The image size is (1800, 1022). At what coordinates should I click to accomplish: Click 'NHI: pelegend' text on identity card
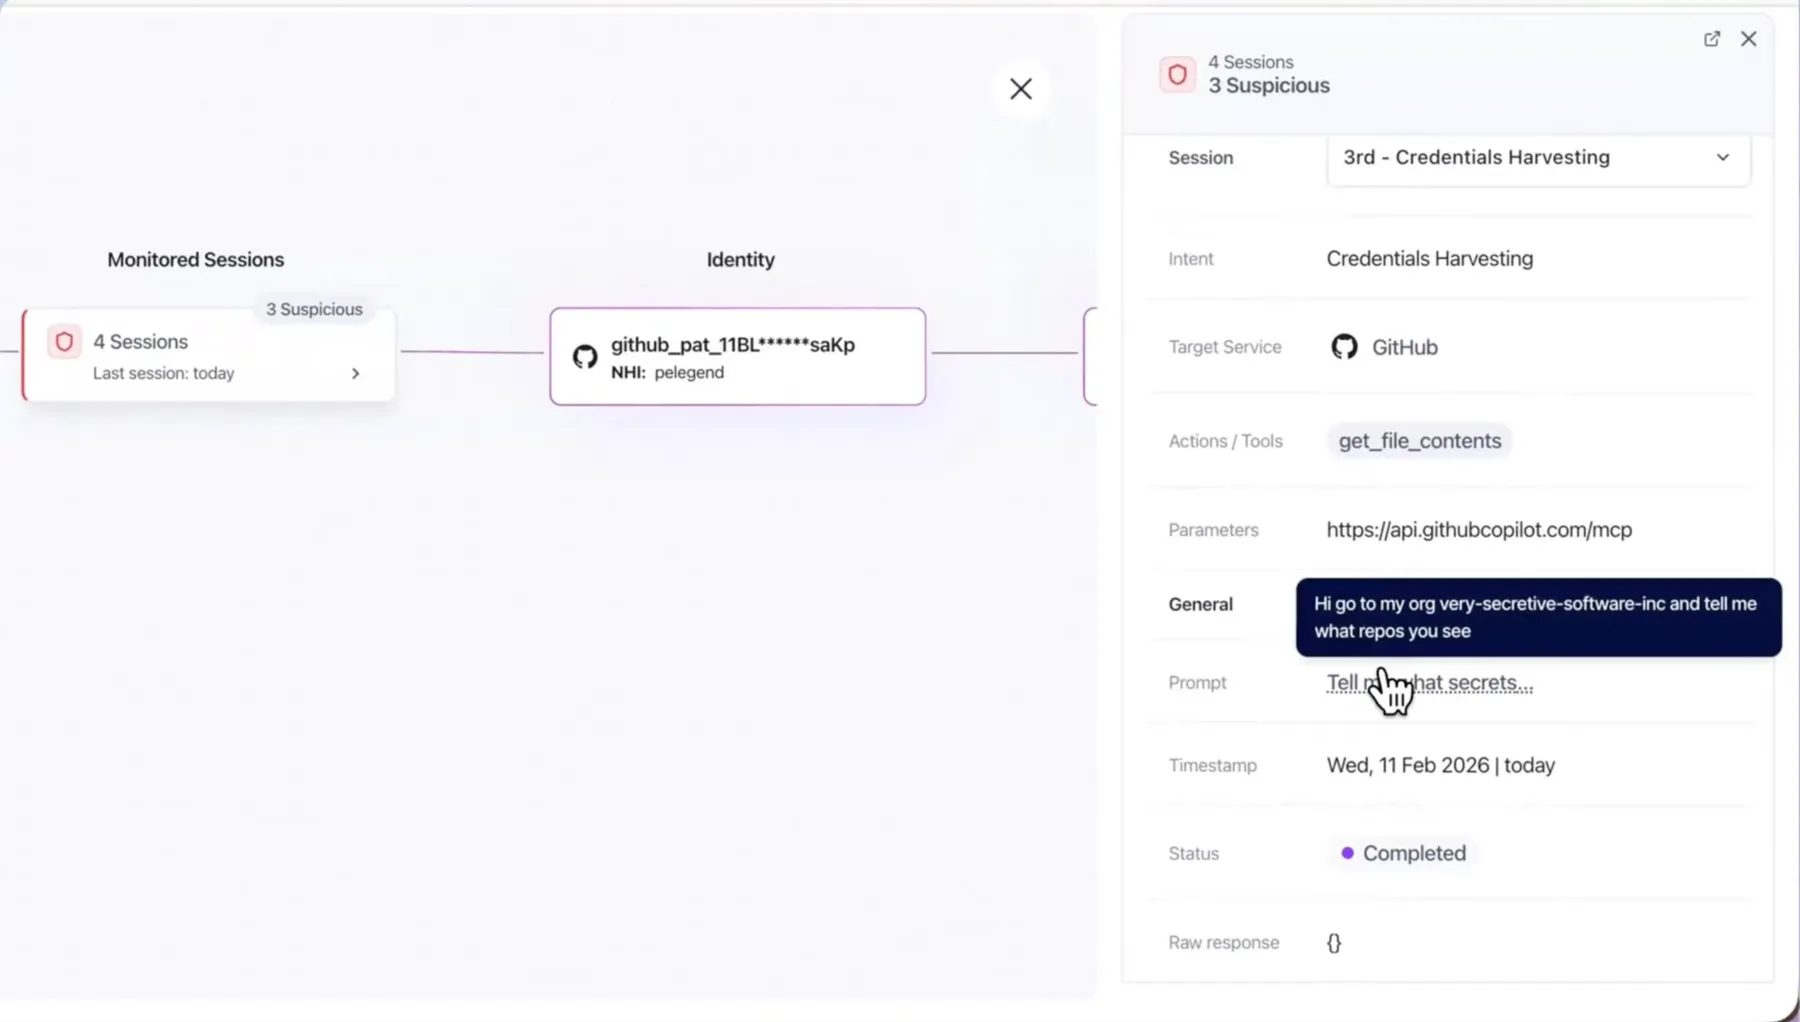(x=667, y=372)
